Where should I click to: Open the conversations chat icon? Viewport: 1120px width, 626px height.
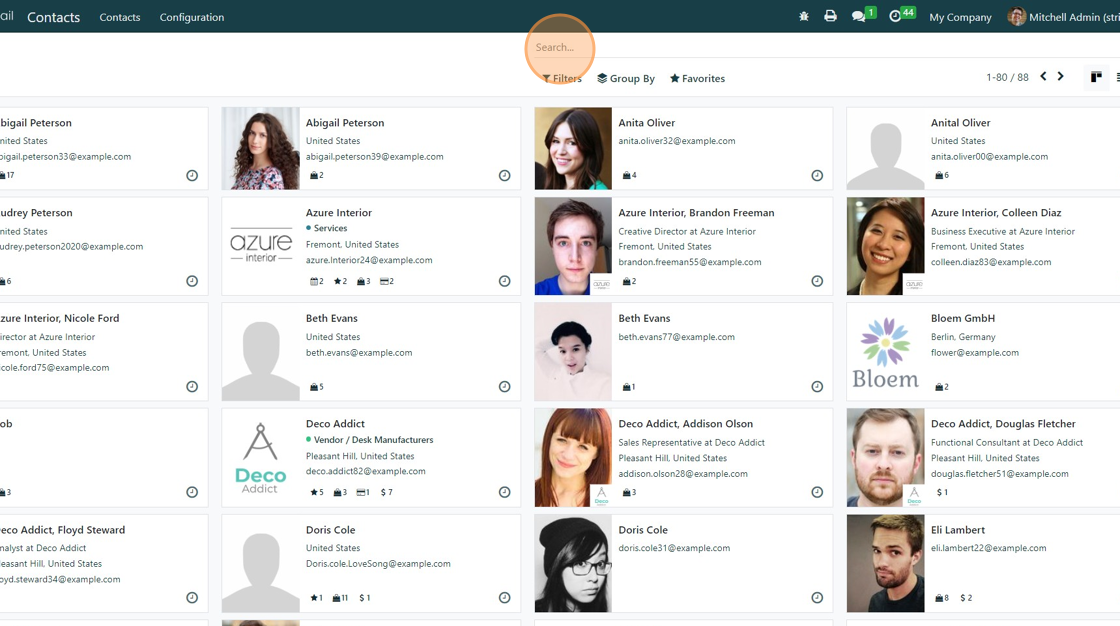pos(859,16)
